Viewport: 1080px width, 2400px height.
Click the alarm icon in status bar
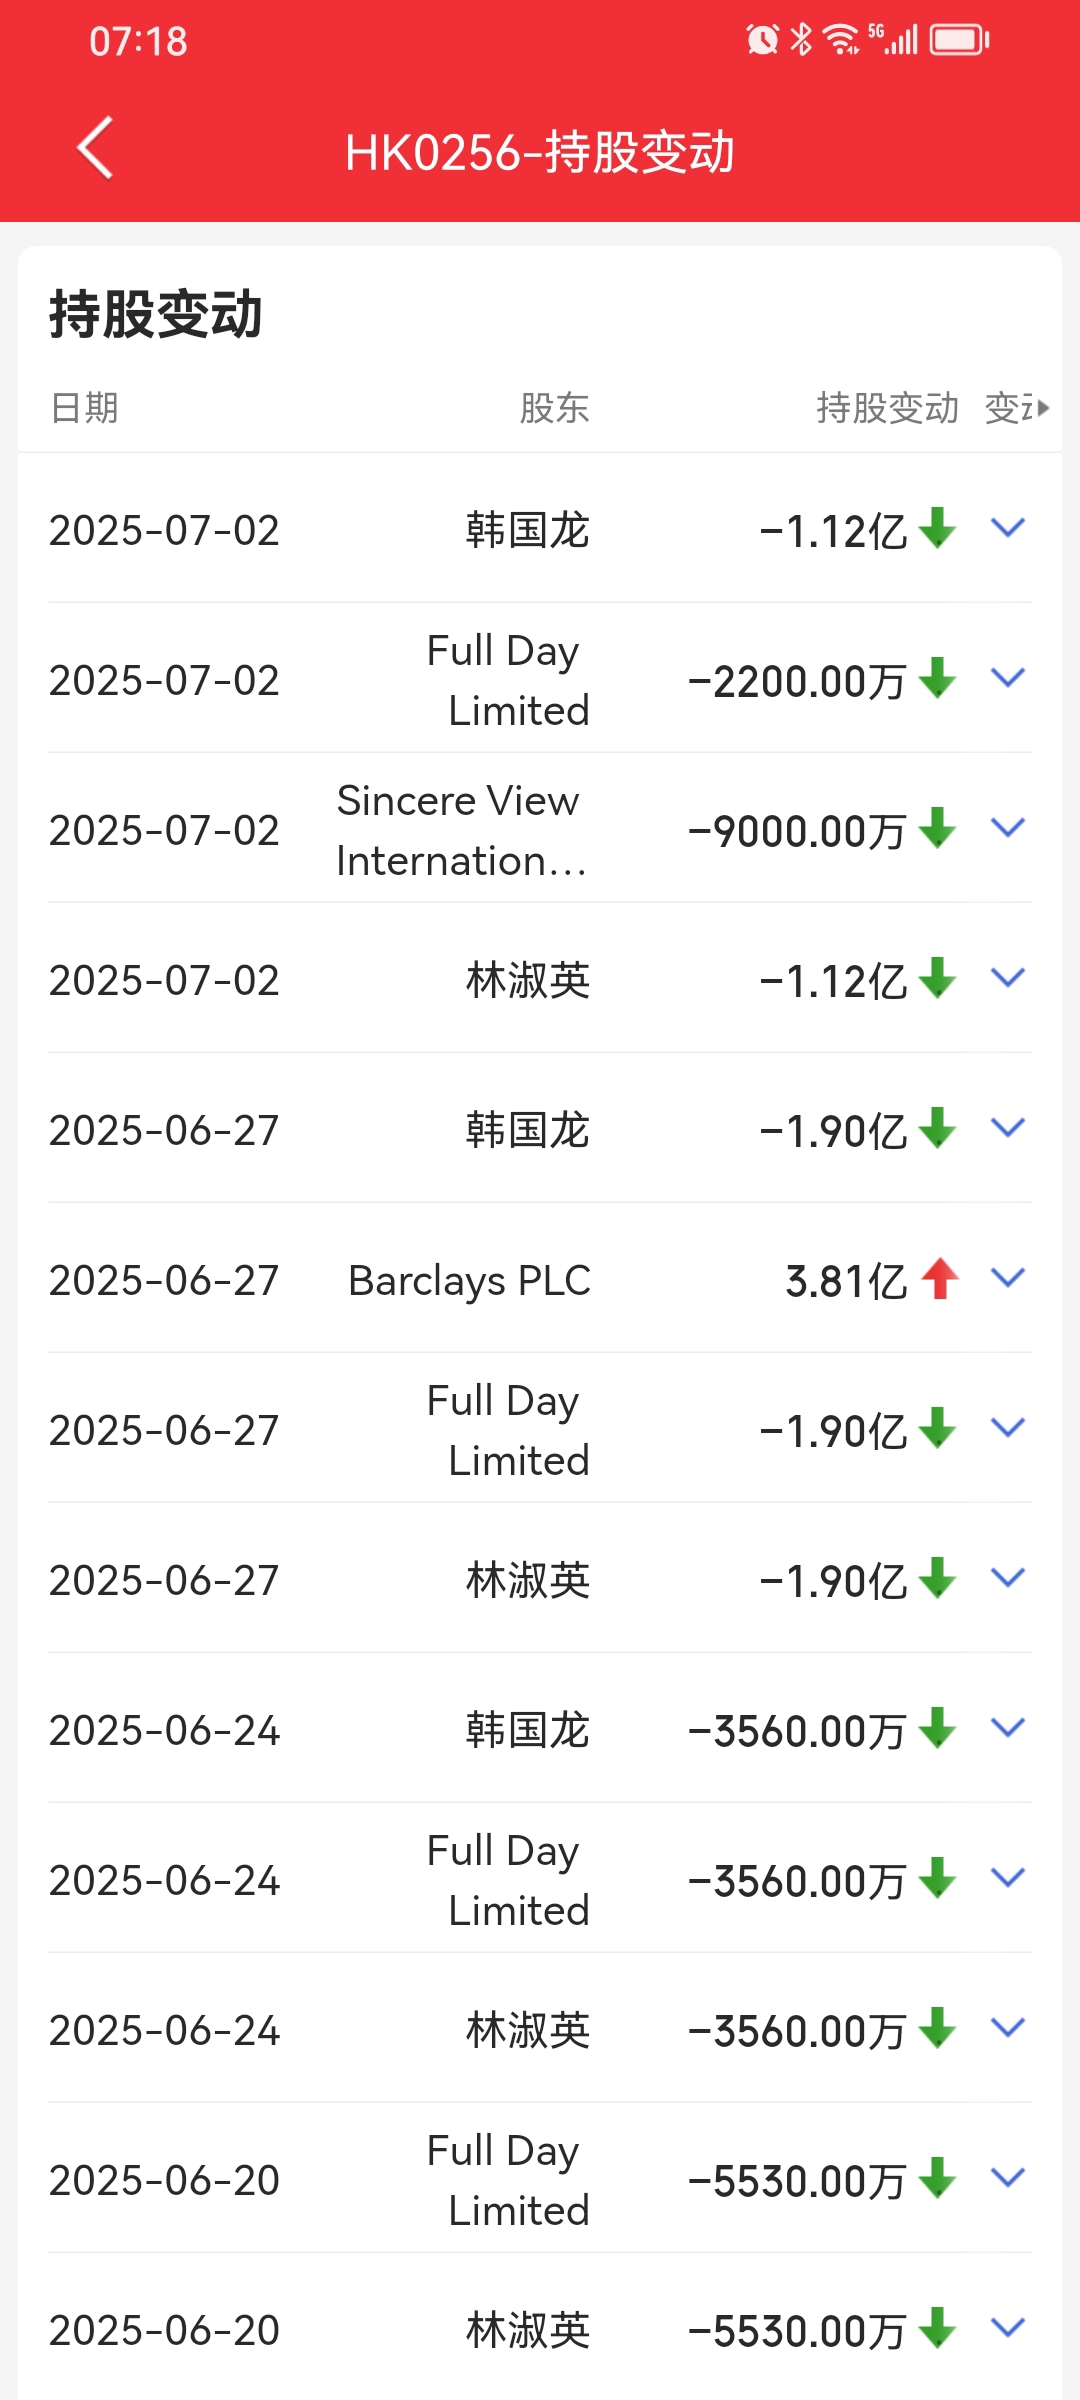tap(762, 40)
